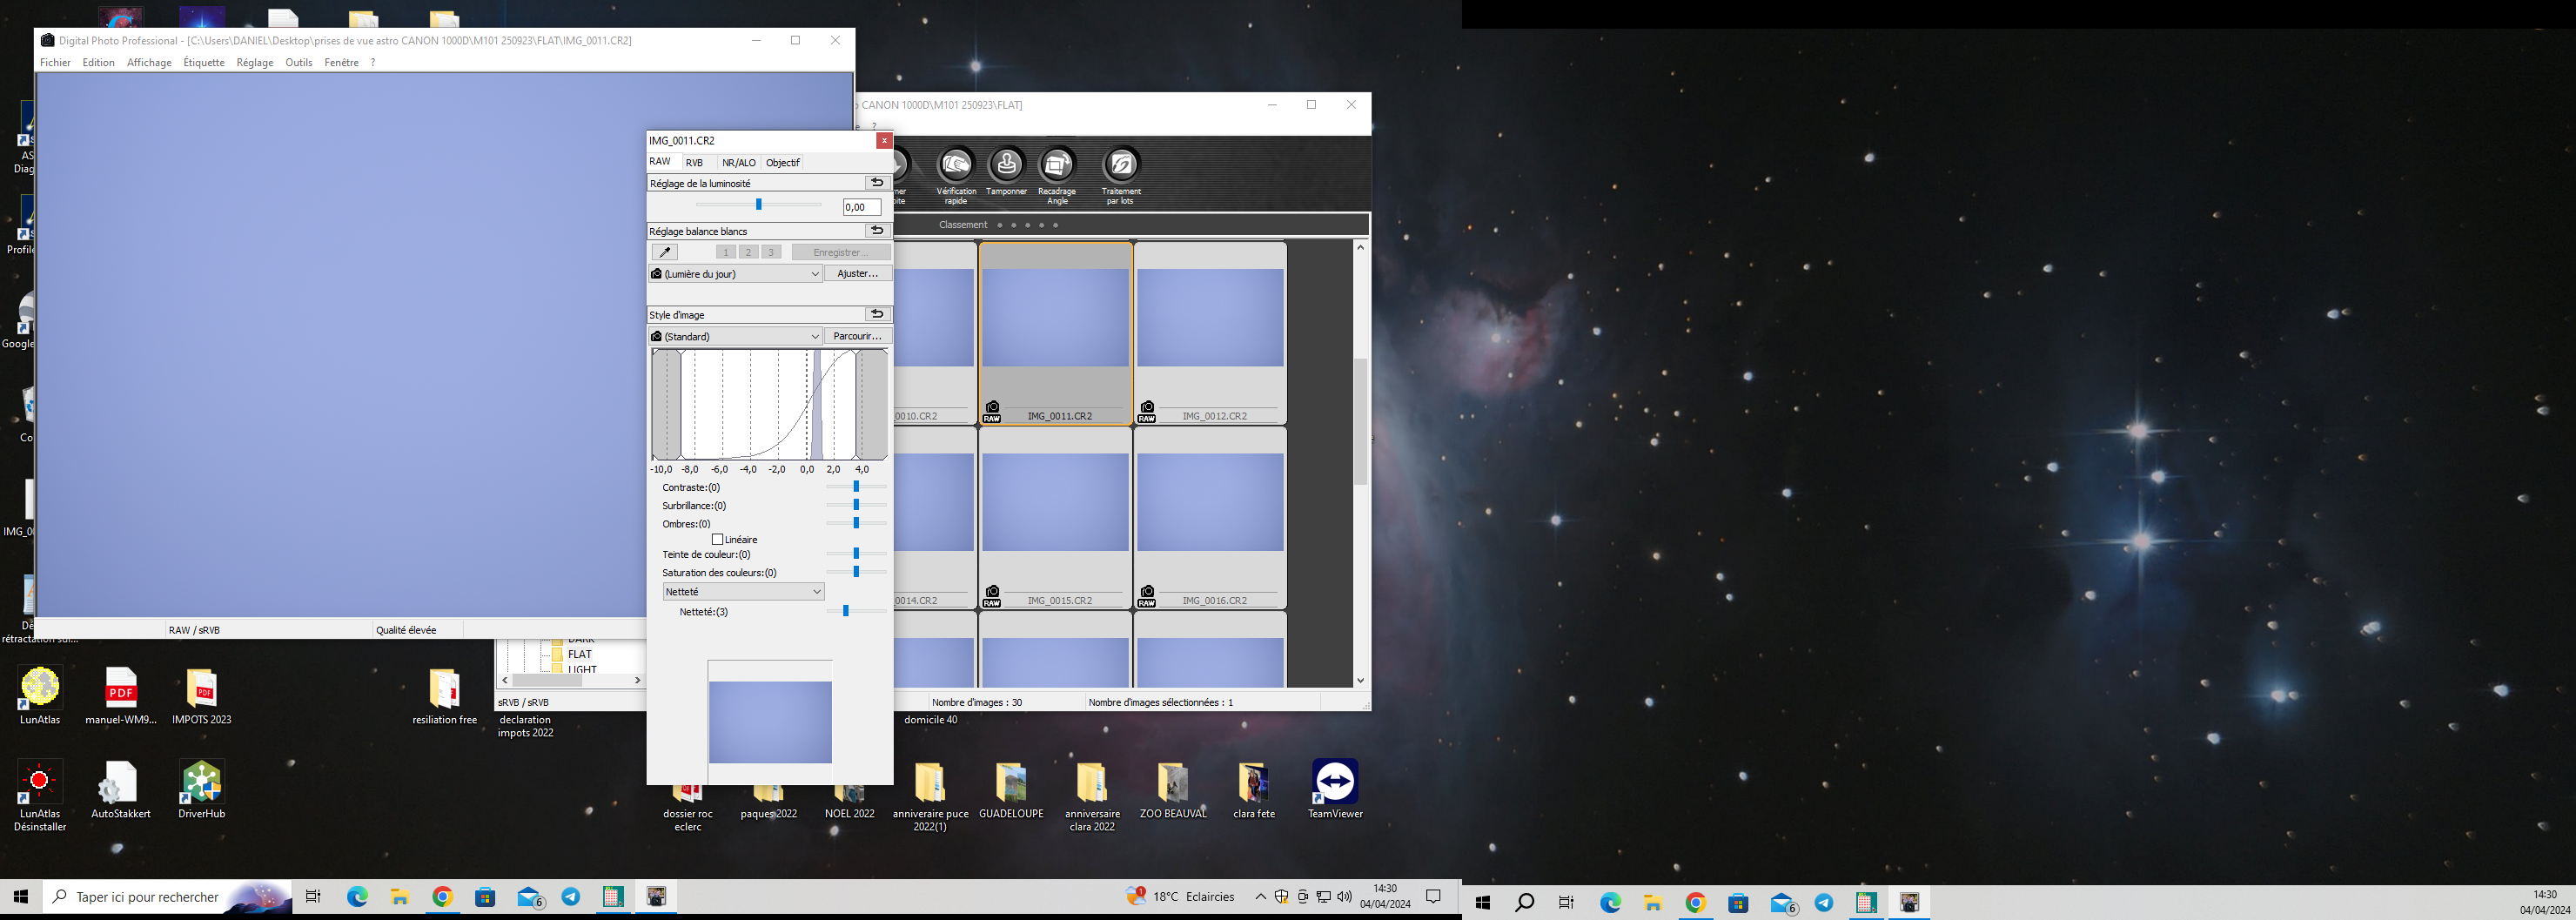Click the Enregistrer... white balance button
The width and height of the screenshot is (2576, 920).
[840, 252]
